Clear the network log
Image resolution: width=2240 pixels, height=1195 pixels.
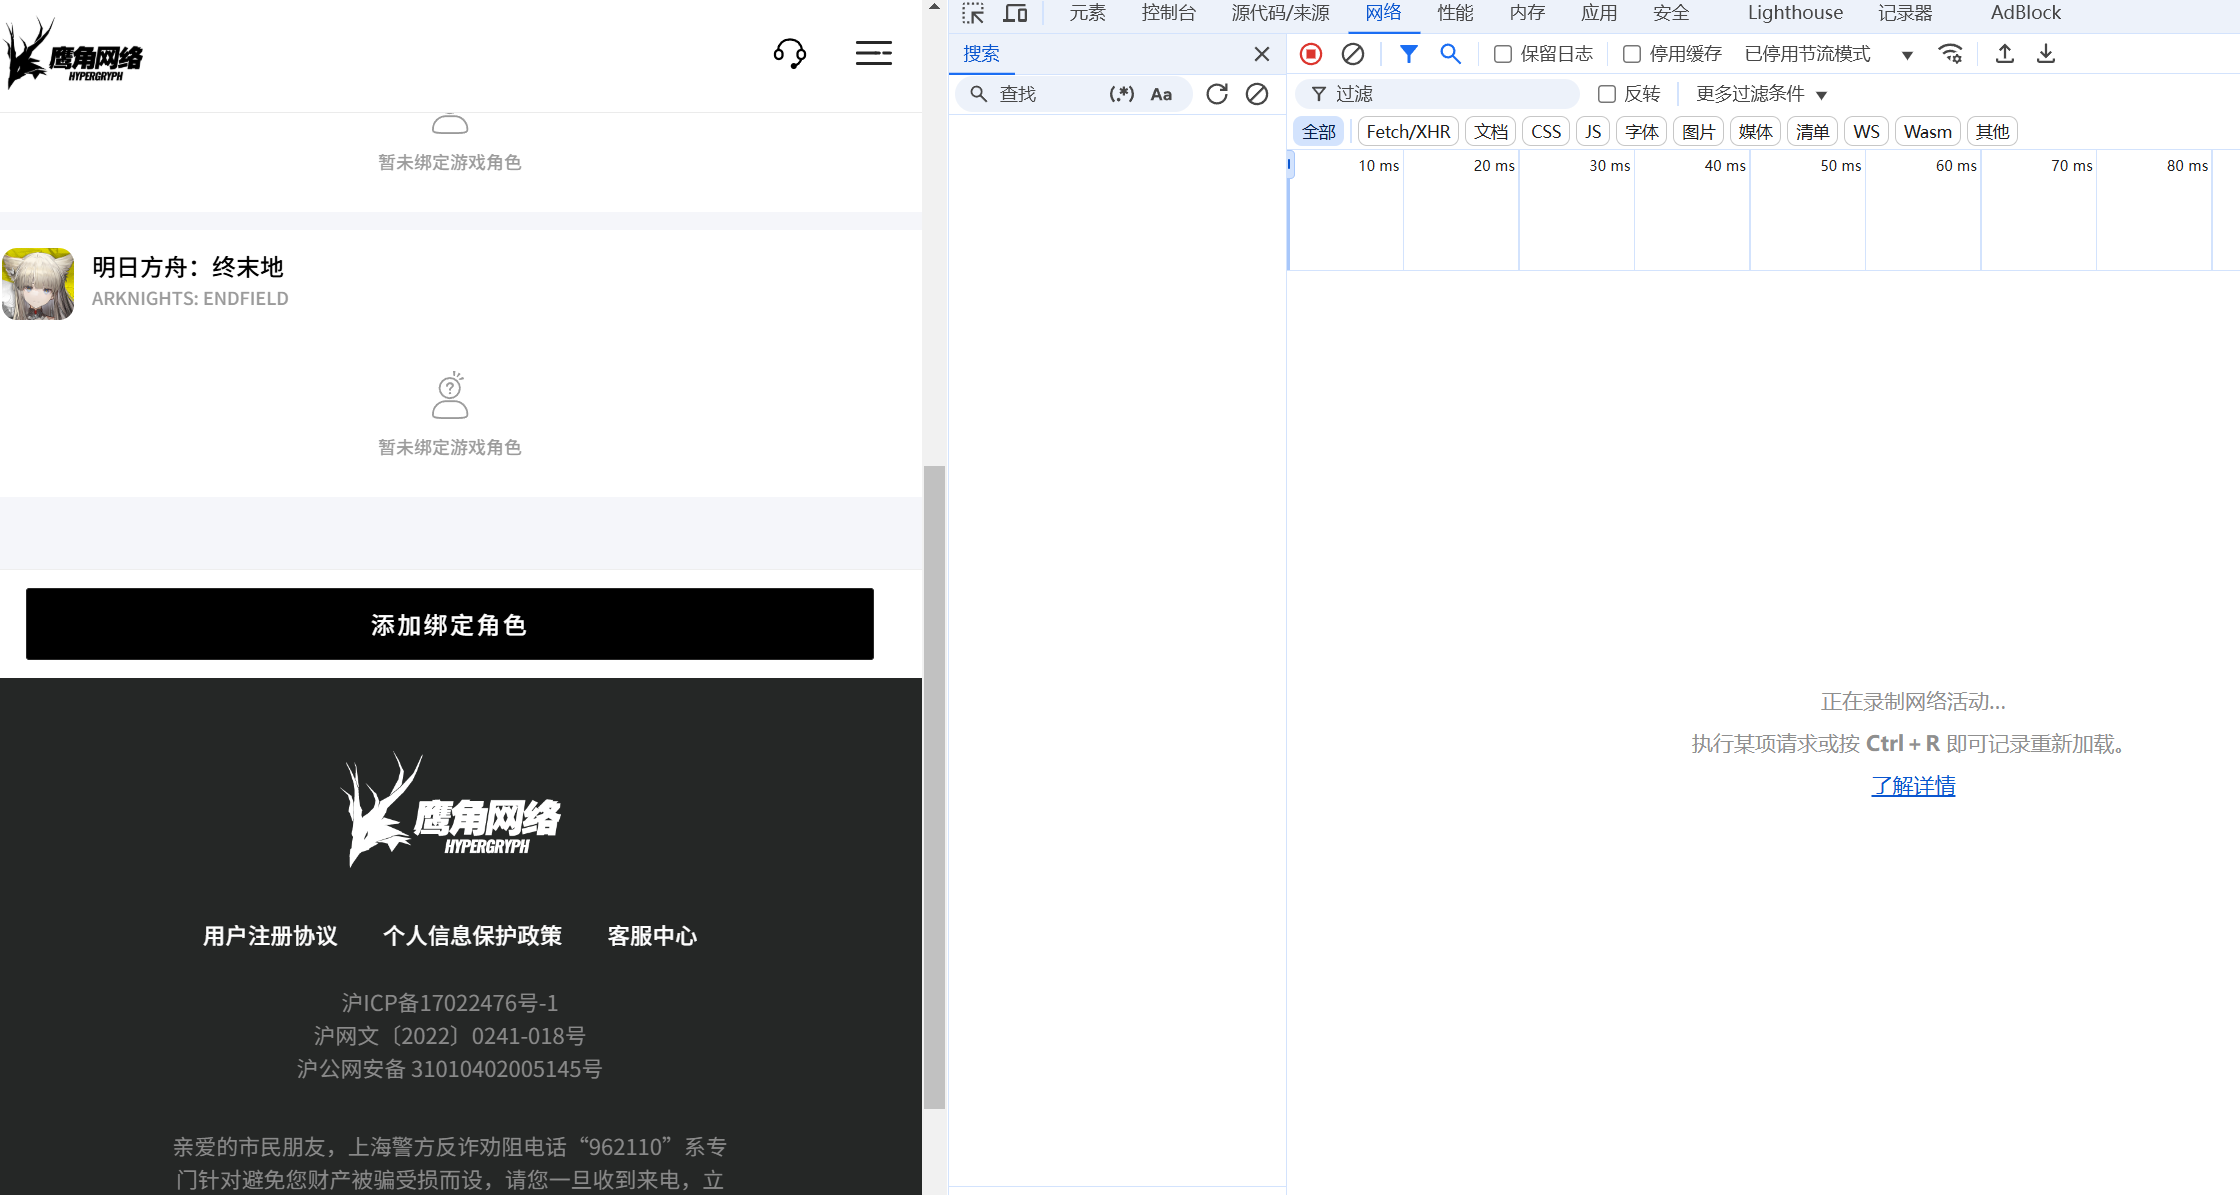[1352, 54]
